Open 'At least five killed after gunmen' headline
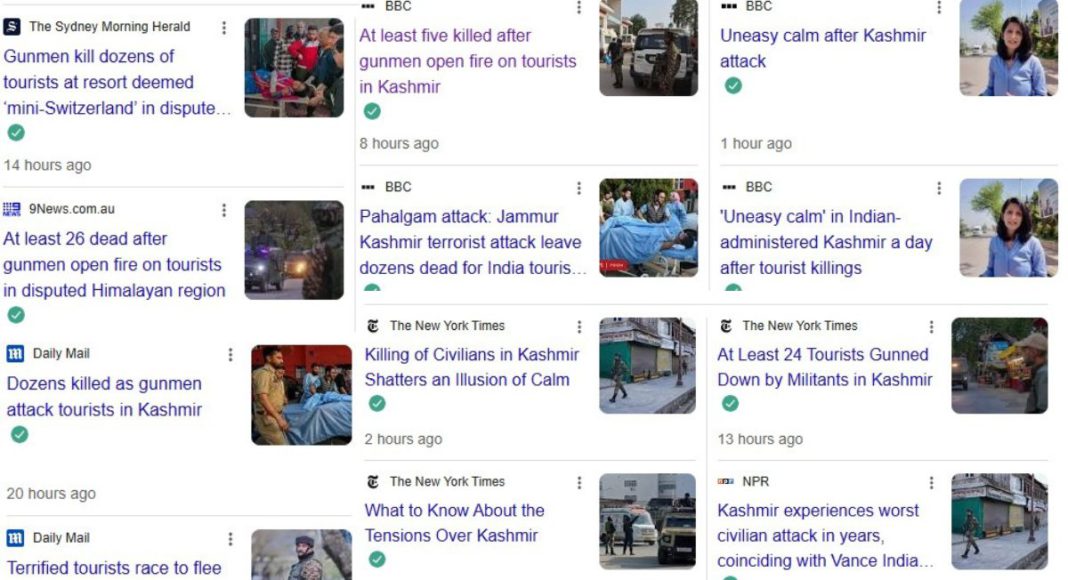 click(x=468, y=61)
